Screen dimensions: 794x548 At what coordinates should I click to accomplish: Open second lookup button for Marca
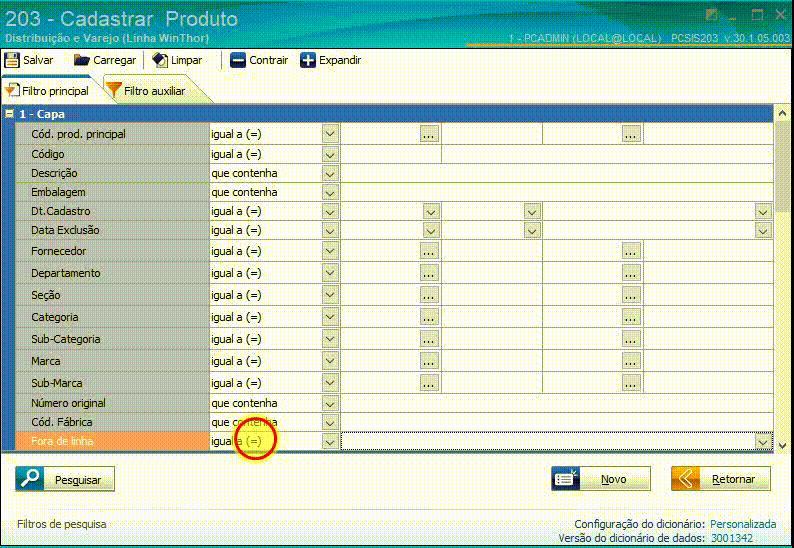tap(630, 361)
